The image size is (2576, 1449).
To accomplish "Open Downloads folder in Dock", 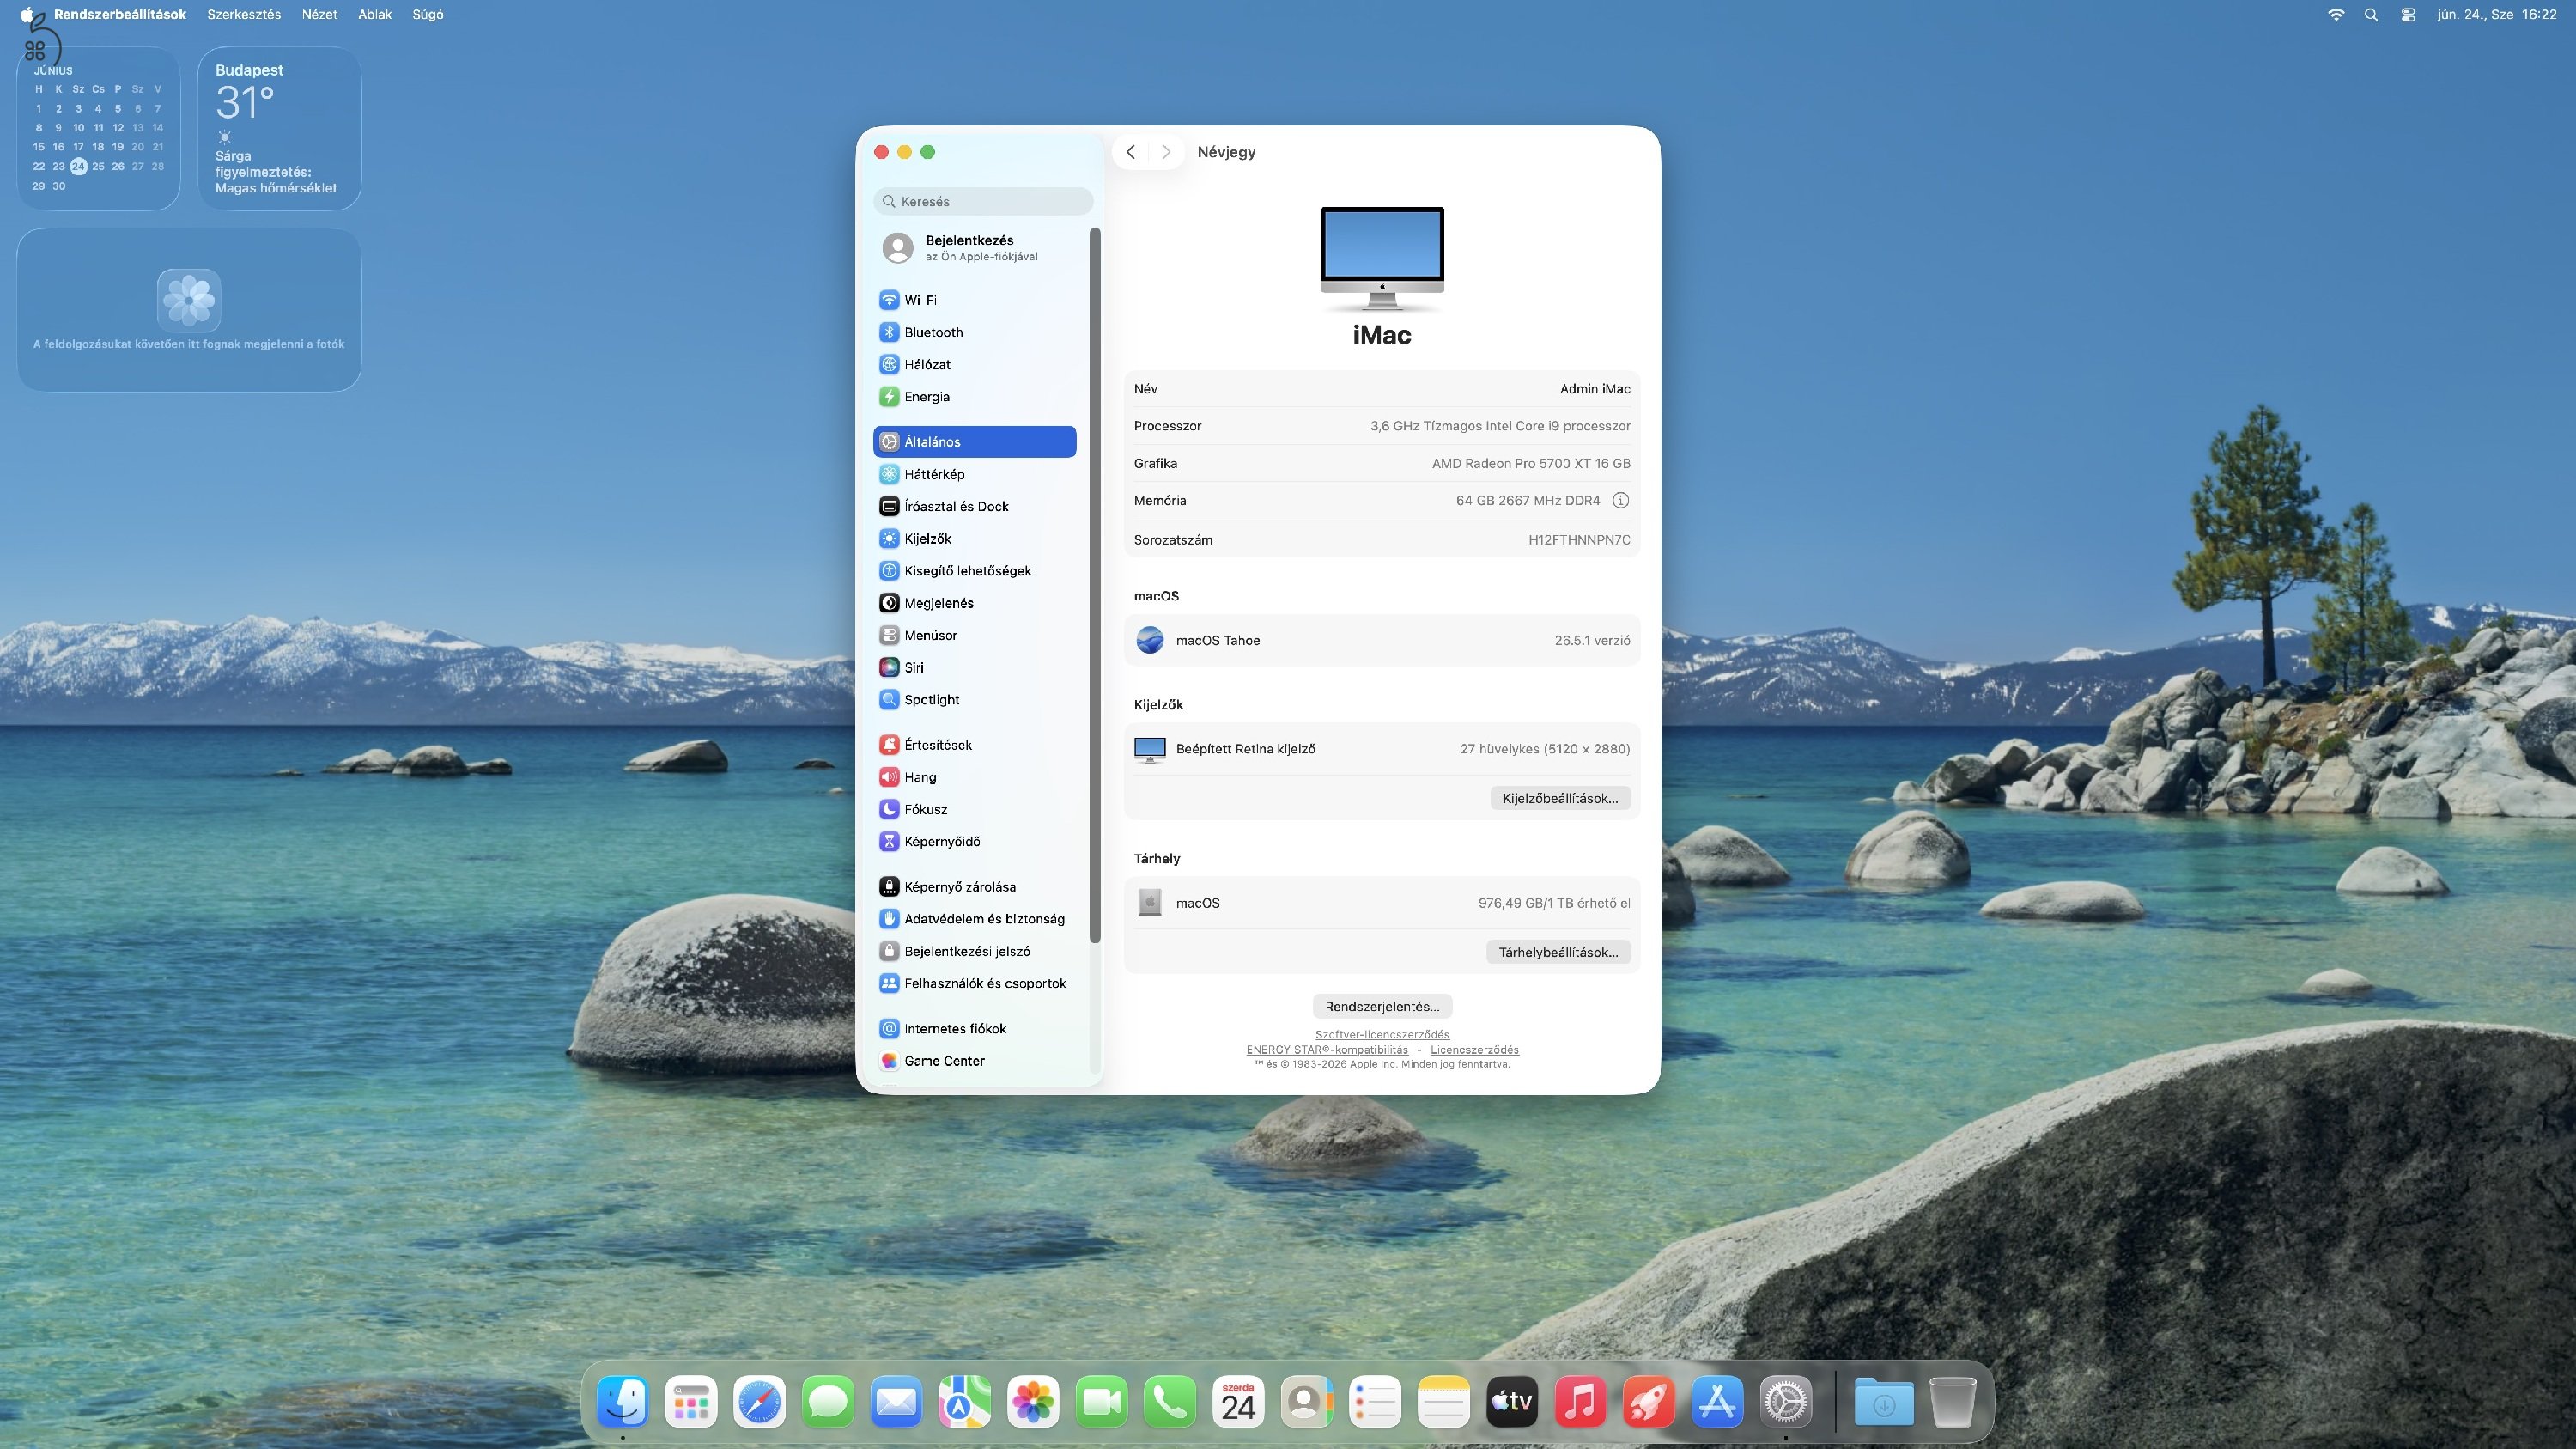I will point(1883,1402).
